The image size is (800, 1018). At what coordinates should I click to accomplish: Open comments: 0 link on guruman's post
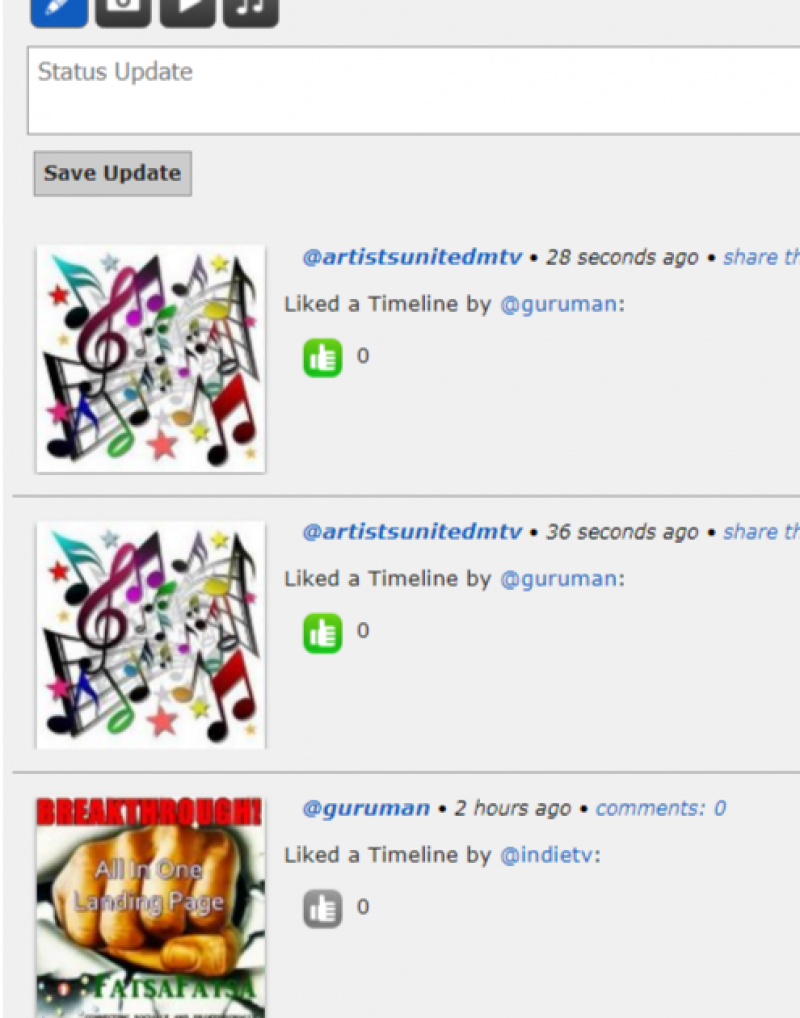coord(660,808)
